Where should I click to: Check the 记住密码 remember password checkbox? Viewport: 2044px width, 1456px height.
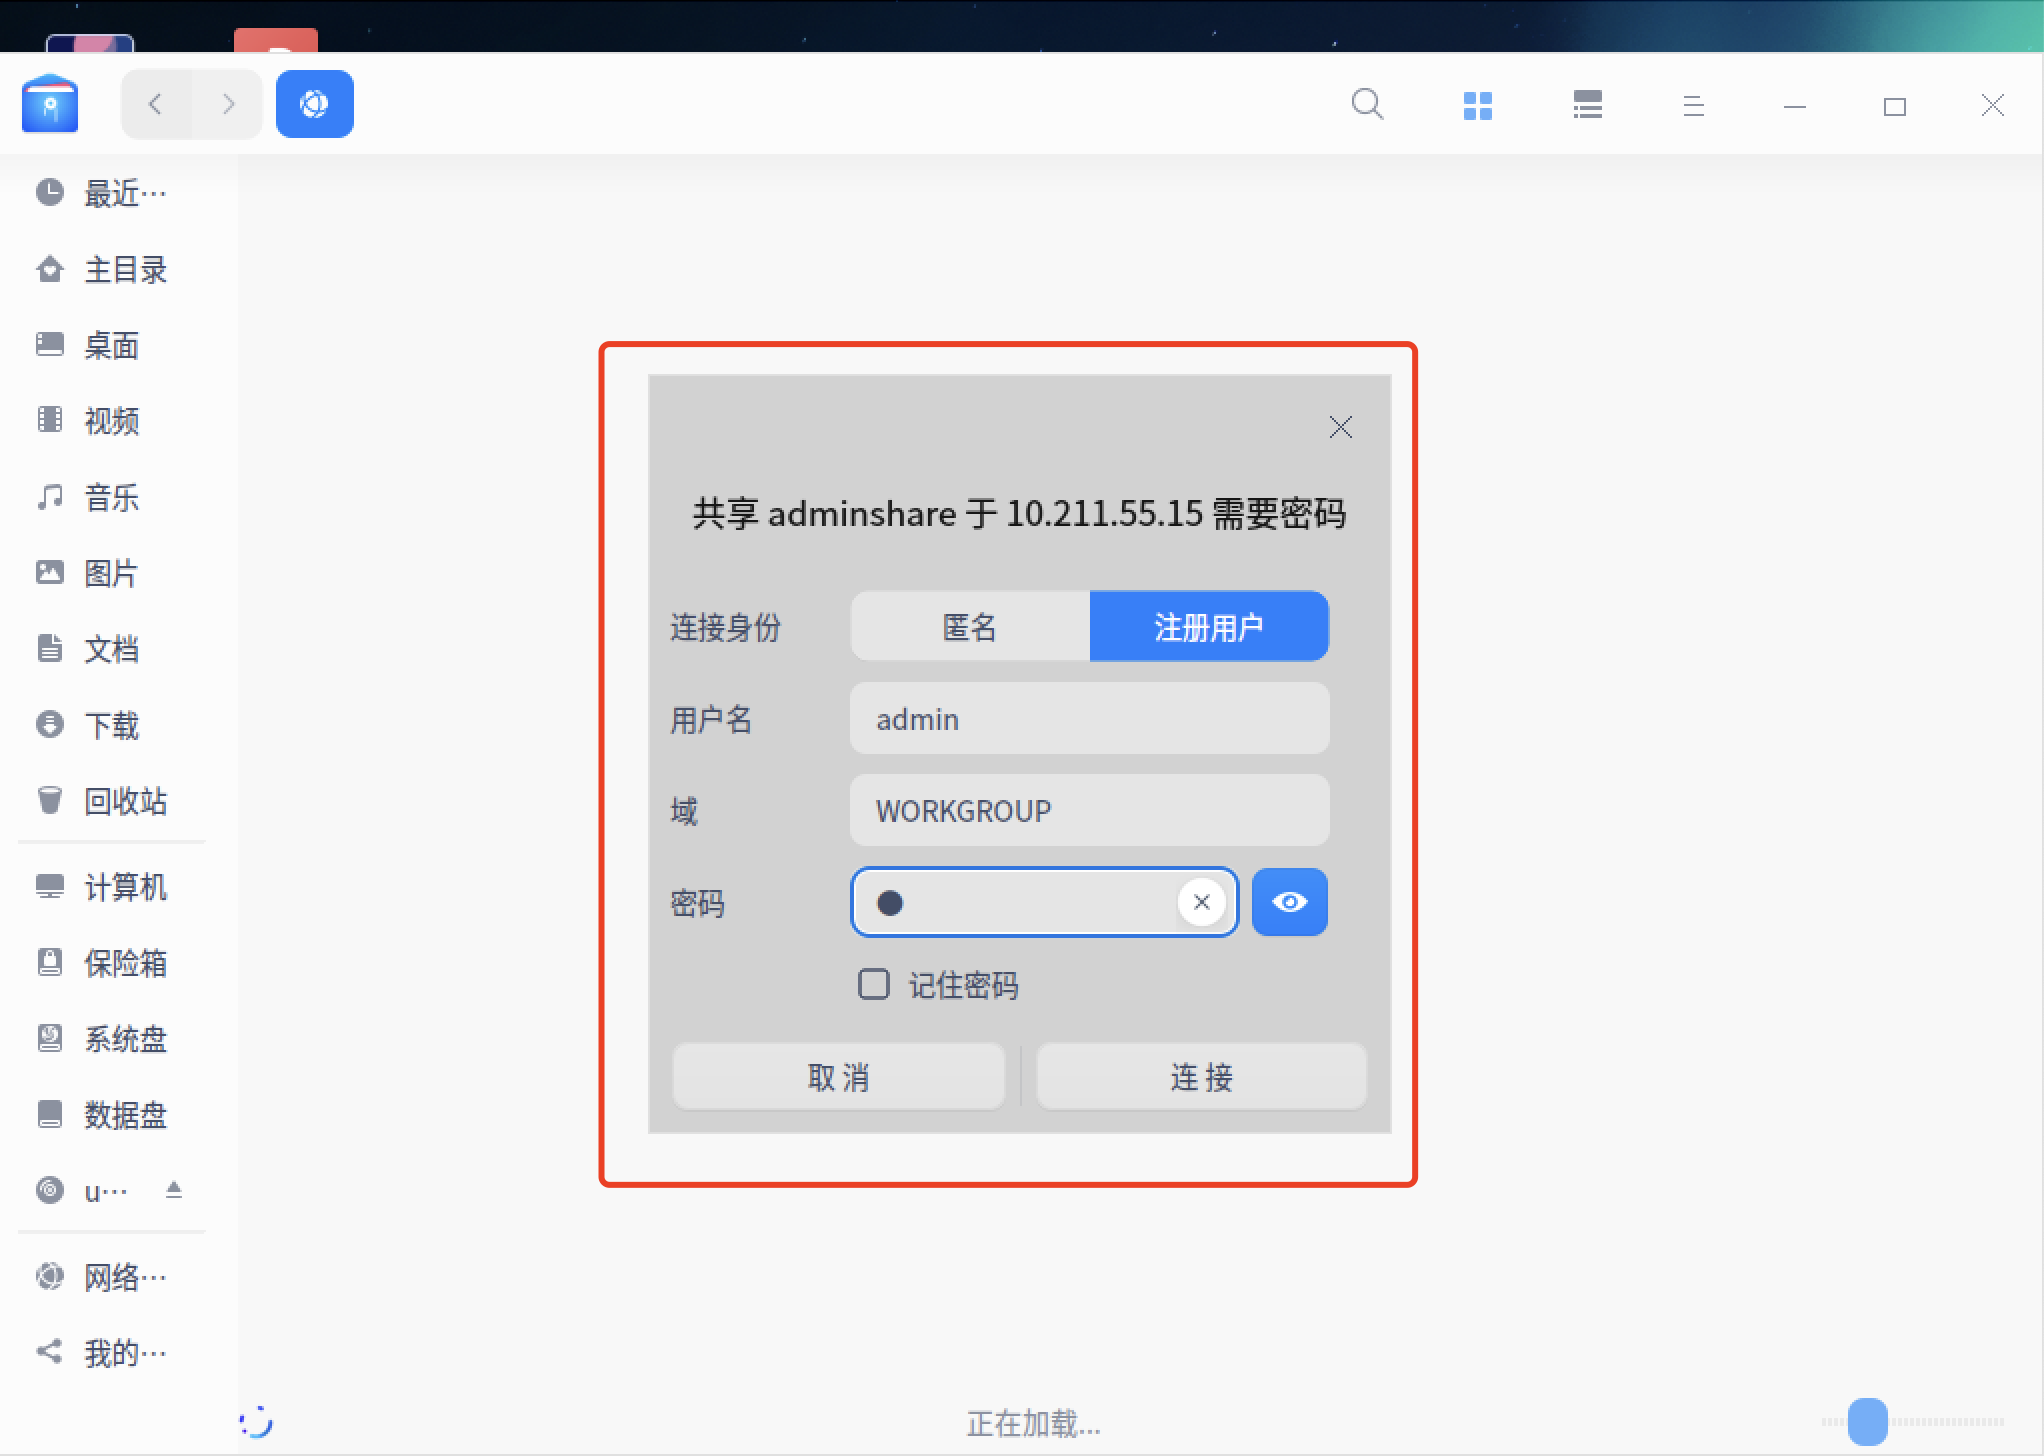coord(874,984)
